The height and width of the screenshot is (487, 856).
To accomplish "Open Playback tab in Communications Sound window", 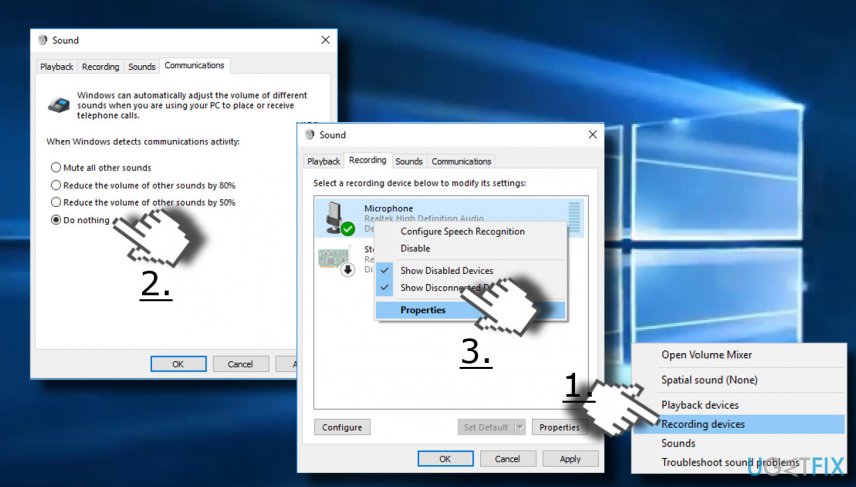I will coord(56,67).
